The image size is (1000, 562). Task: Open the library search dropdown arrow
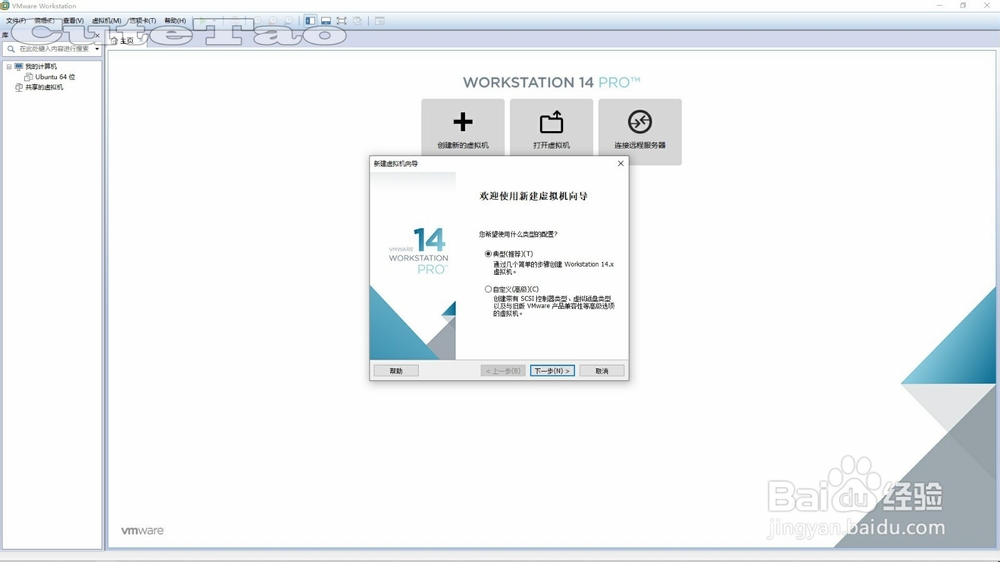tap(97, 48)
